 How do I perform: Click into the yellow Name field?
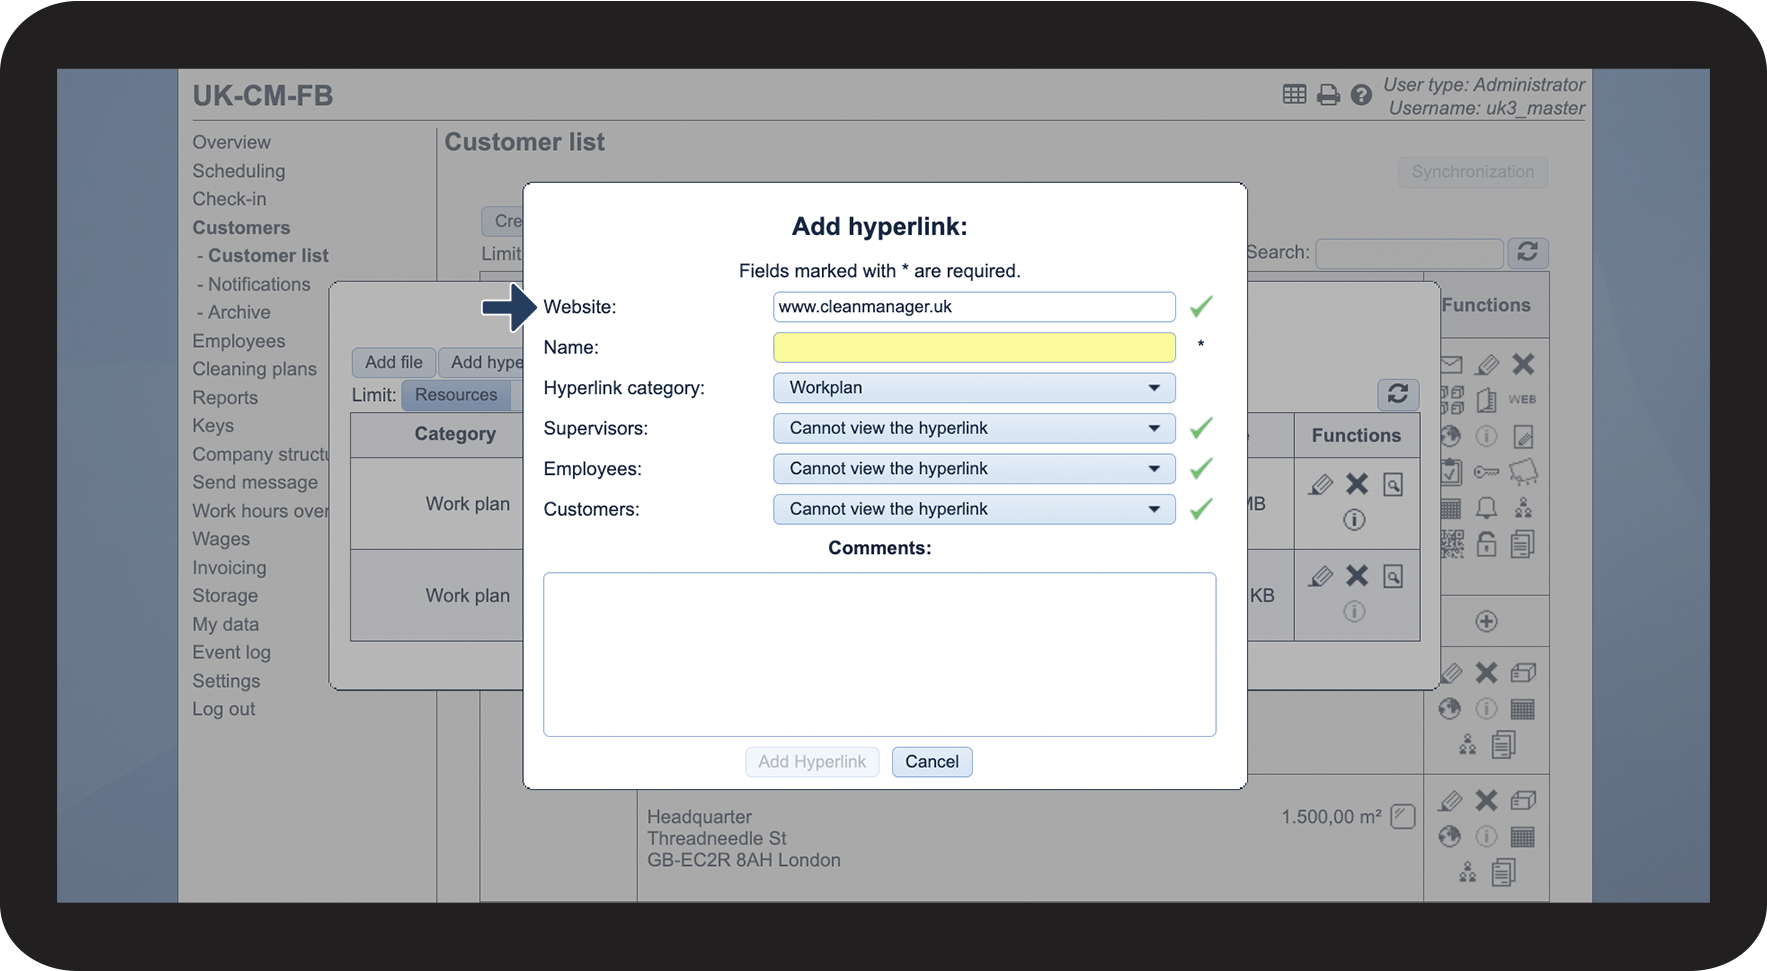[974, 348]
